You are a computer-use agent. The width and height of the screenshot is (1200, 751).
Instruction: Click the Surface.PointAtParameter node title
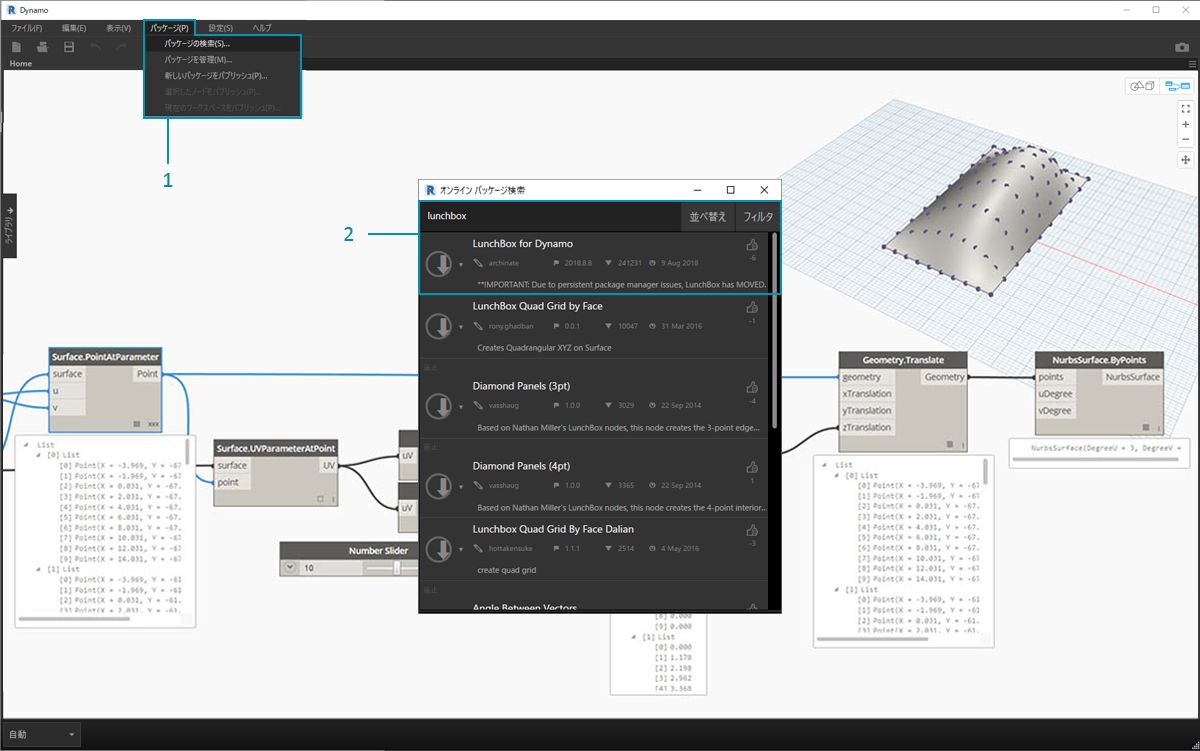click(105, 357)
